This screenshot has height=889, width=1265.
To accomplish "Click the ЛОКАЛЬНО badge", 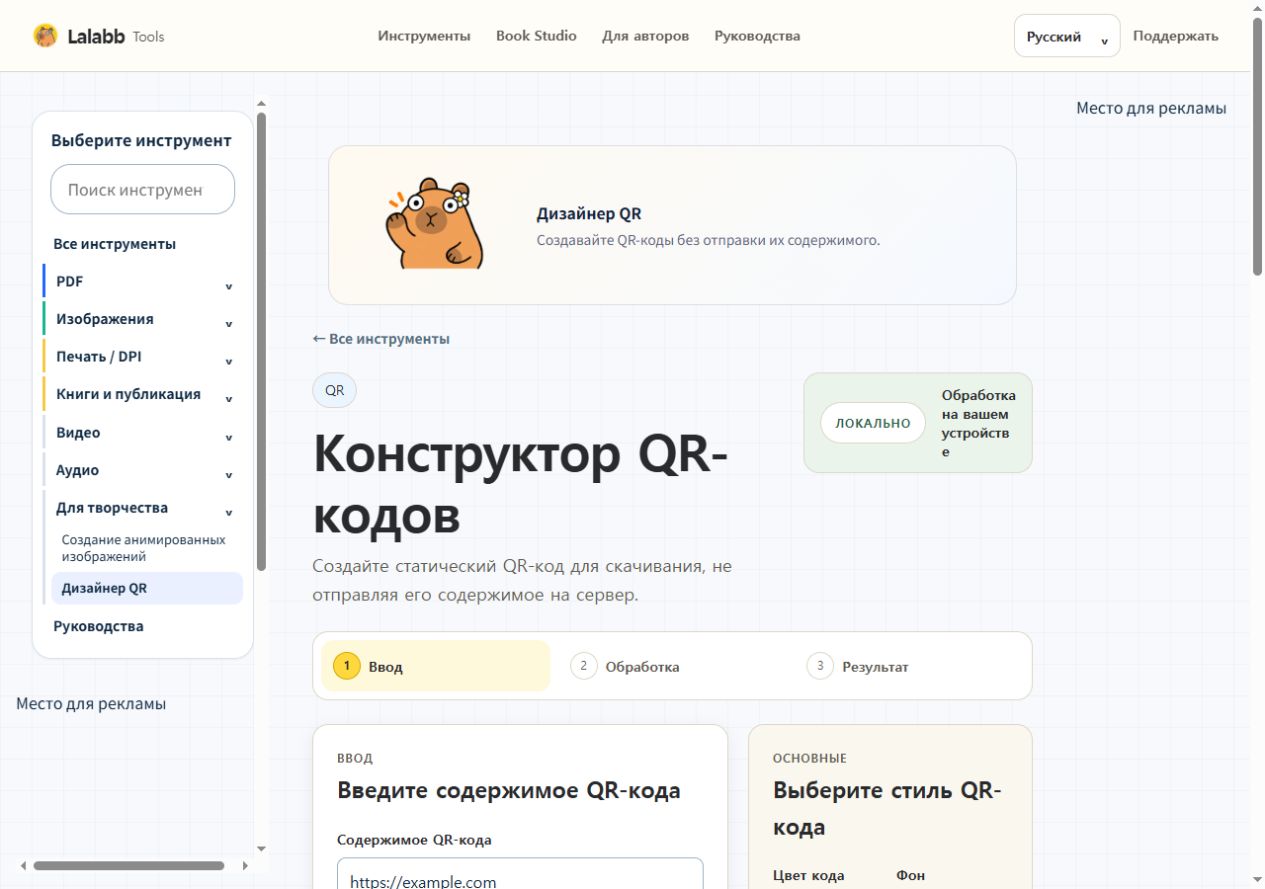I will point(873,423).
